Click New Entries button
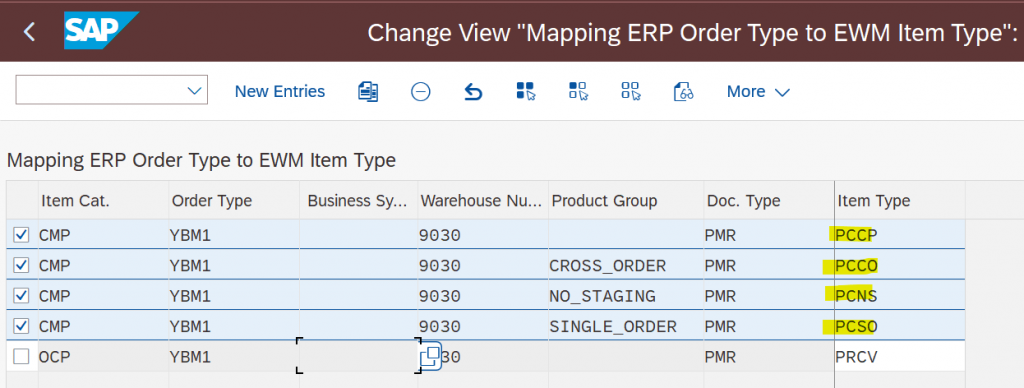The height and width of the screenshot is (388, 1024). [280, 91]
